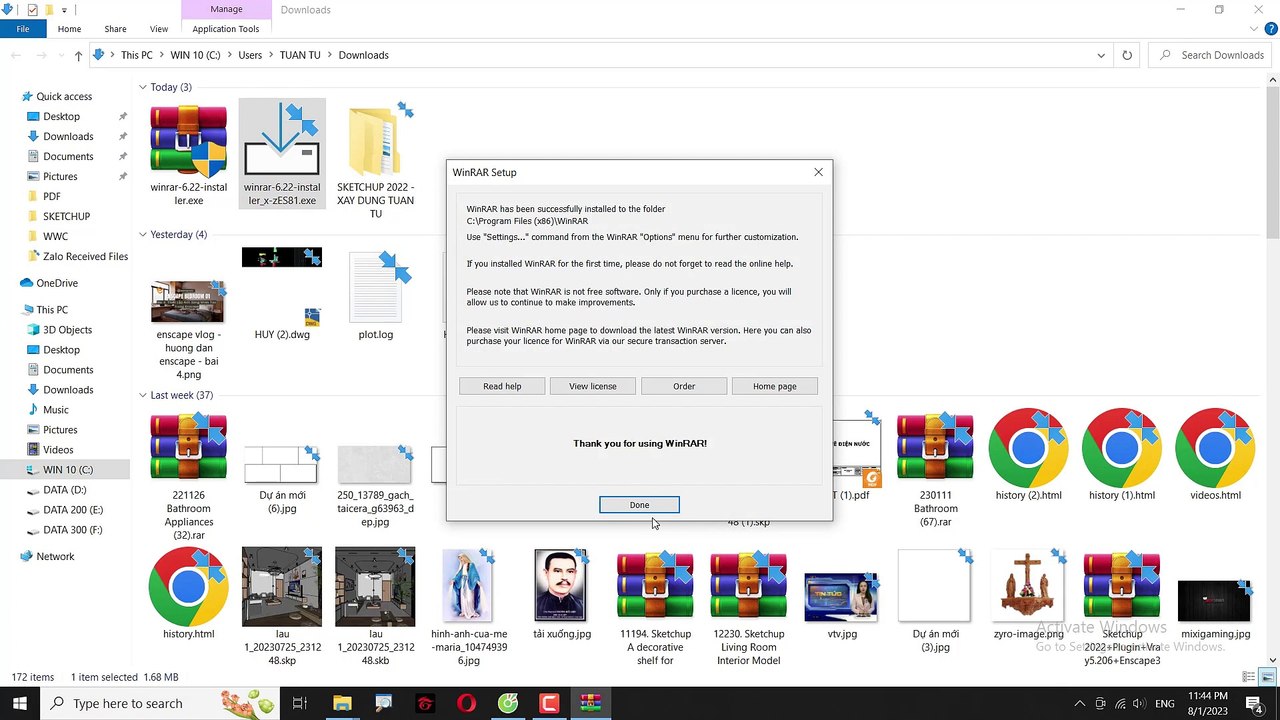Screen dimensions: 1280x720
Task: Open the File ribbon tab
Action: [22, 29]
